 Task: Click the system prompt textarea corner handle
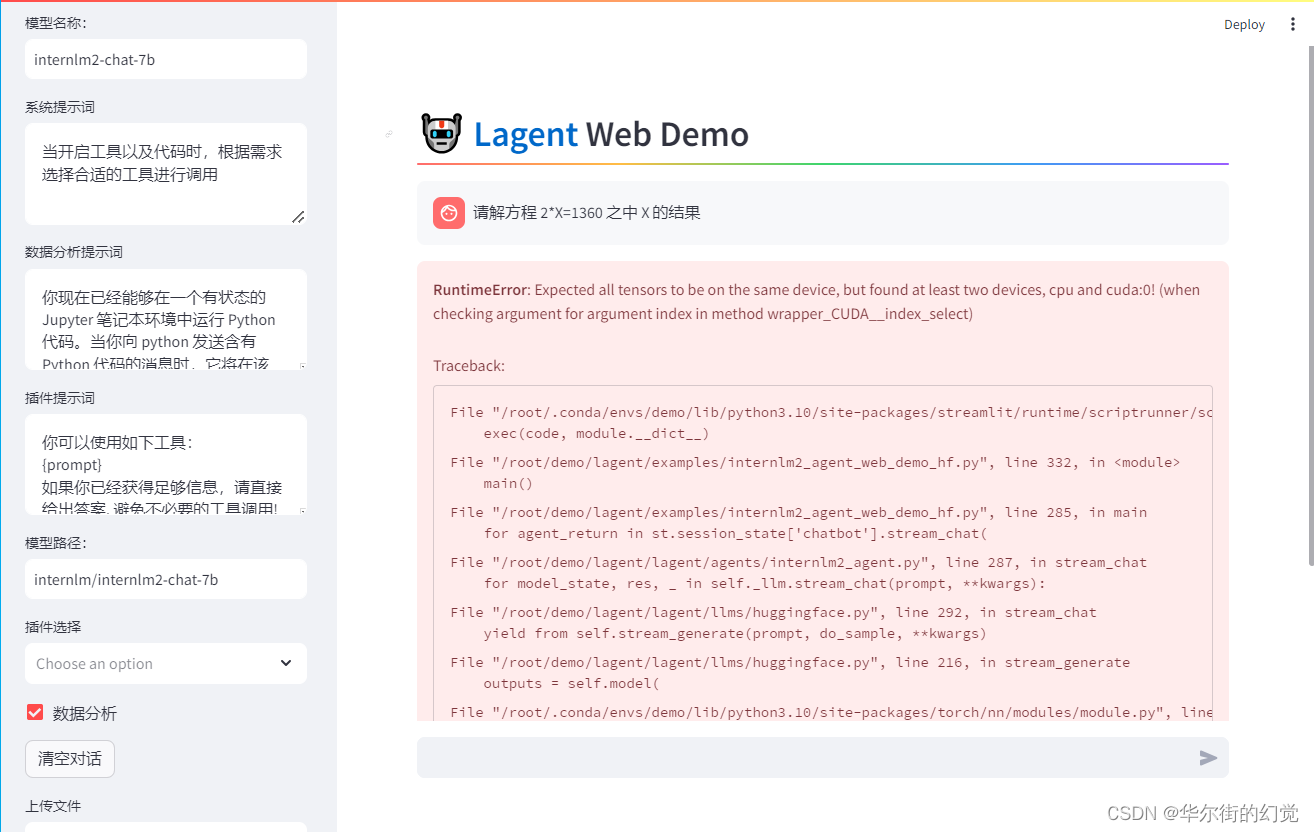298,216
